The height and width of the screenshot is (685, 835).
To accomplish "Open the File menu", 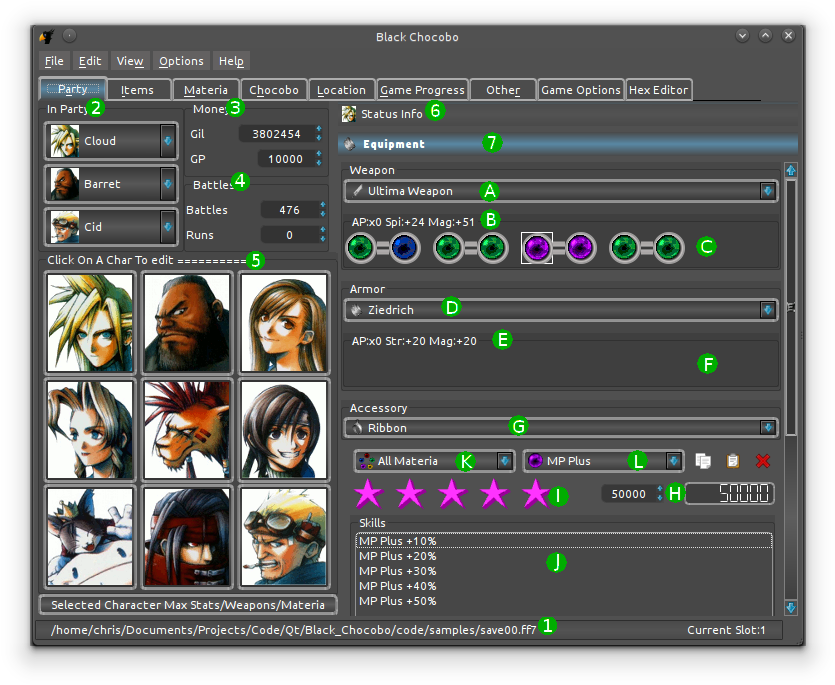I will tap(54, 61).
